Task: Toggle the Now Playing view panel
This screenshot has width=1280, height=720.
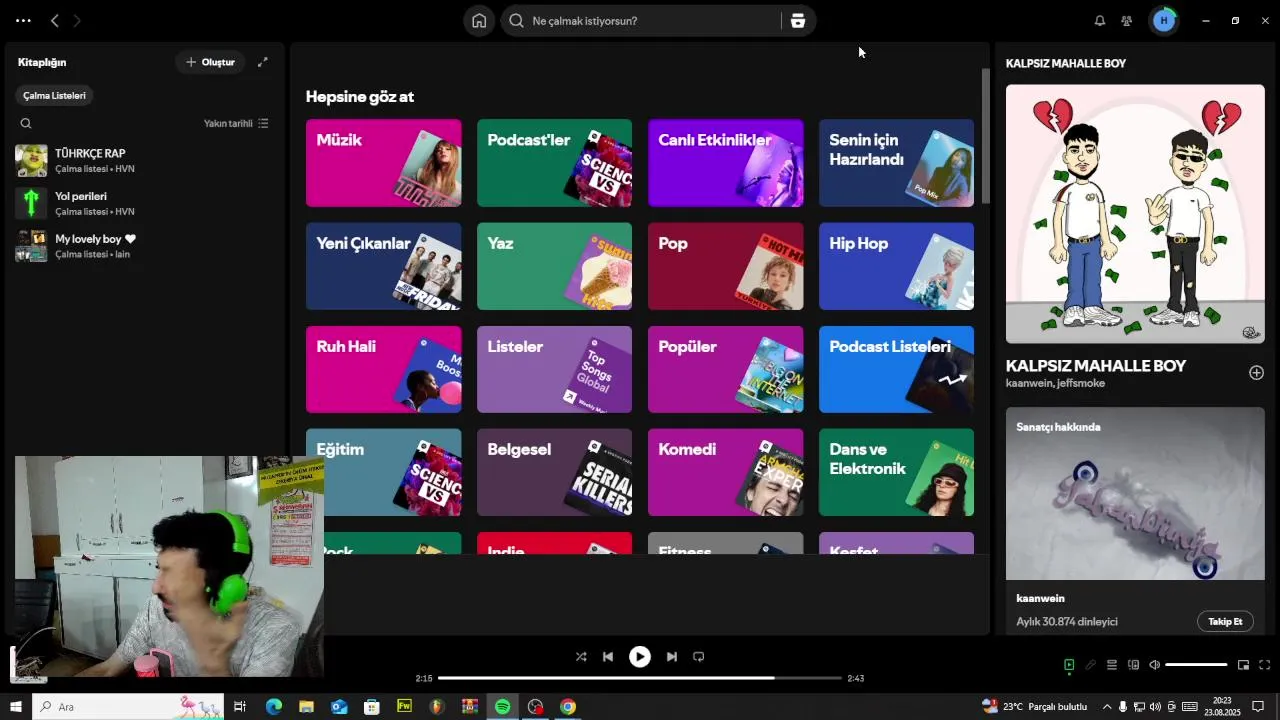Action: pyautogui.click(x=1069, y=665)
